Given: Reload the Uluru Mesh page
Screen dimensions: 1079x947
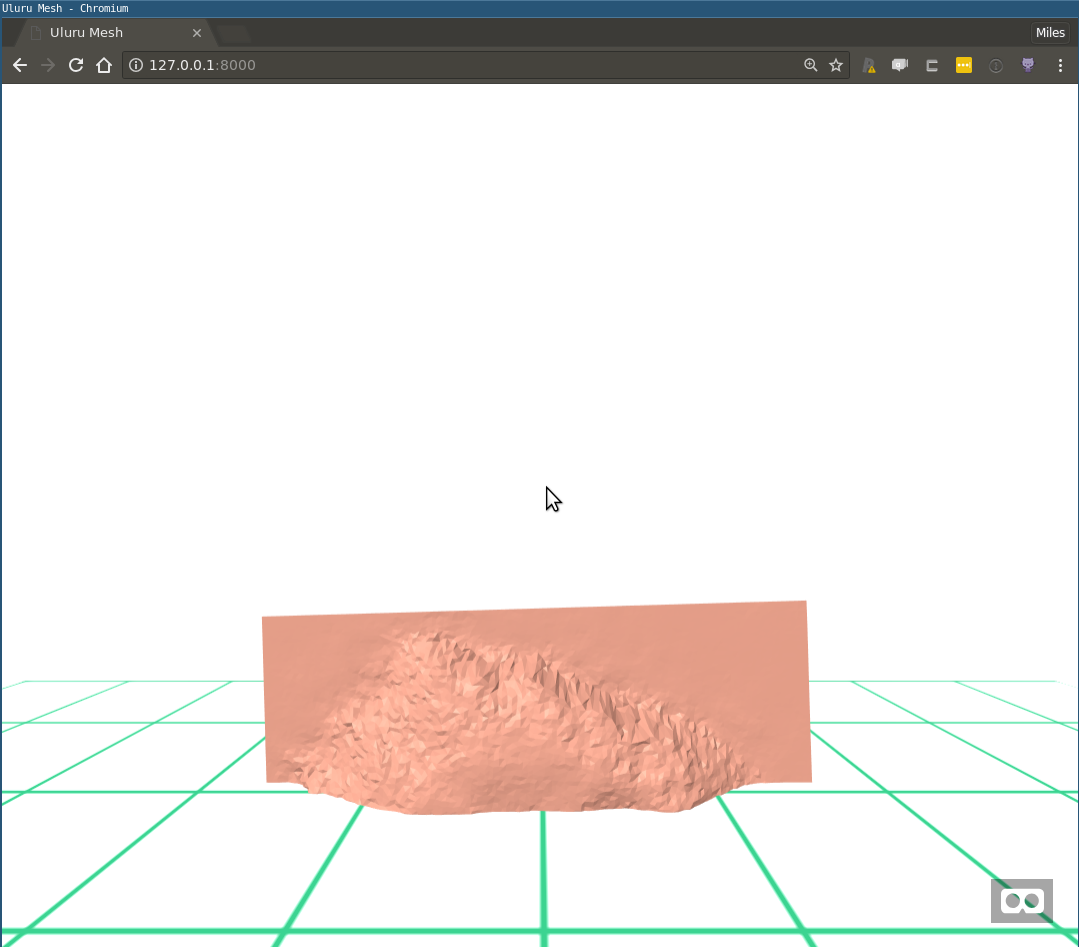Looking at the screenshot, I should tap(76, 65).
